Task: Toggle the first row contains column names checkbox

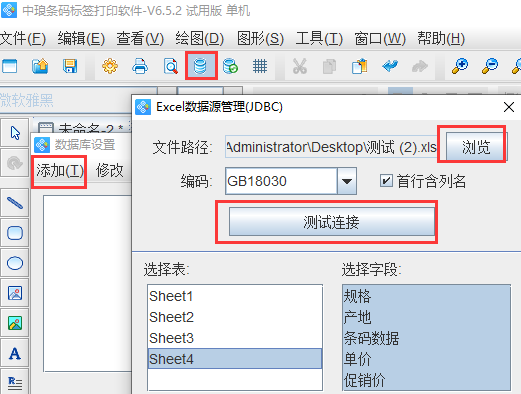Action: 386,181
